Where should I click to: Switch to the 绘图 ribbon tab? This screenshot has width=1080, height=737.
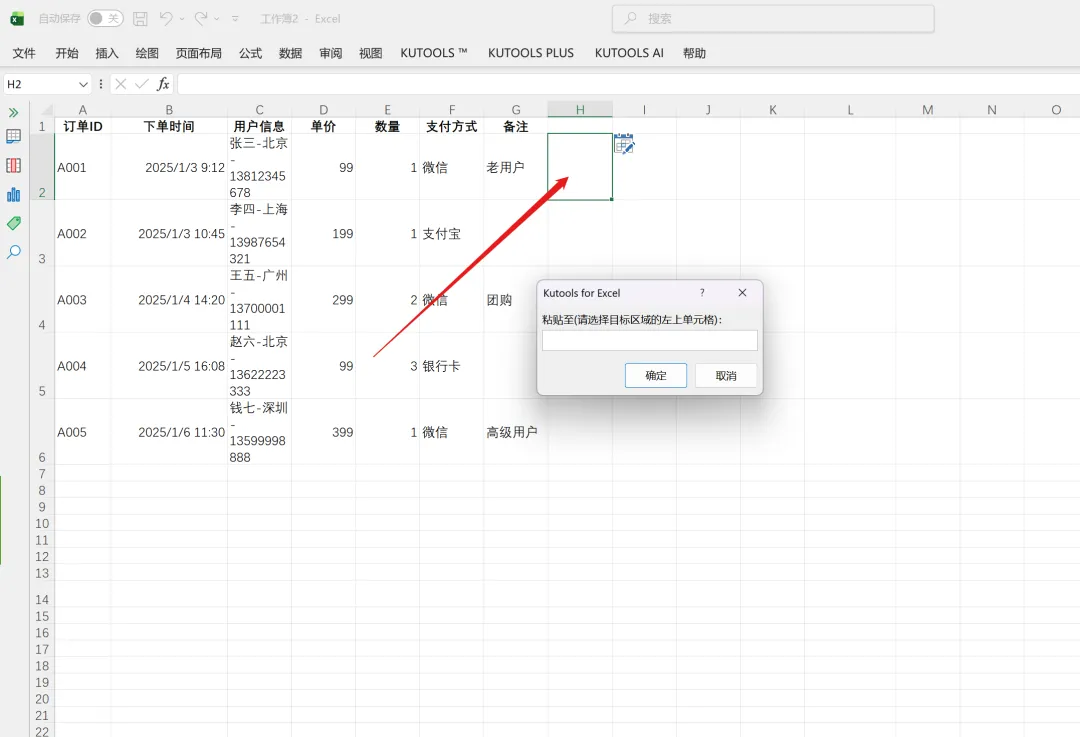coord(147,53)
